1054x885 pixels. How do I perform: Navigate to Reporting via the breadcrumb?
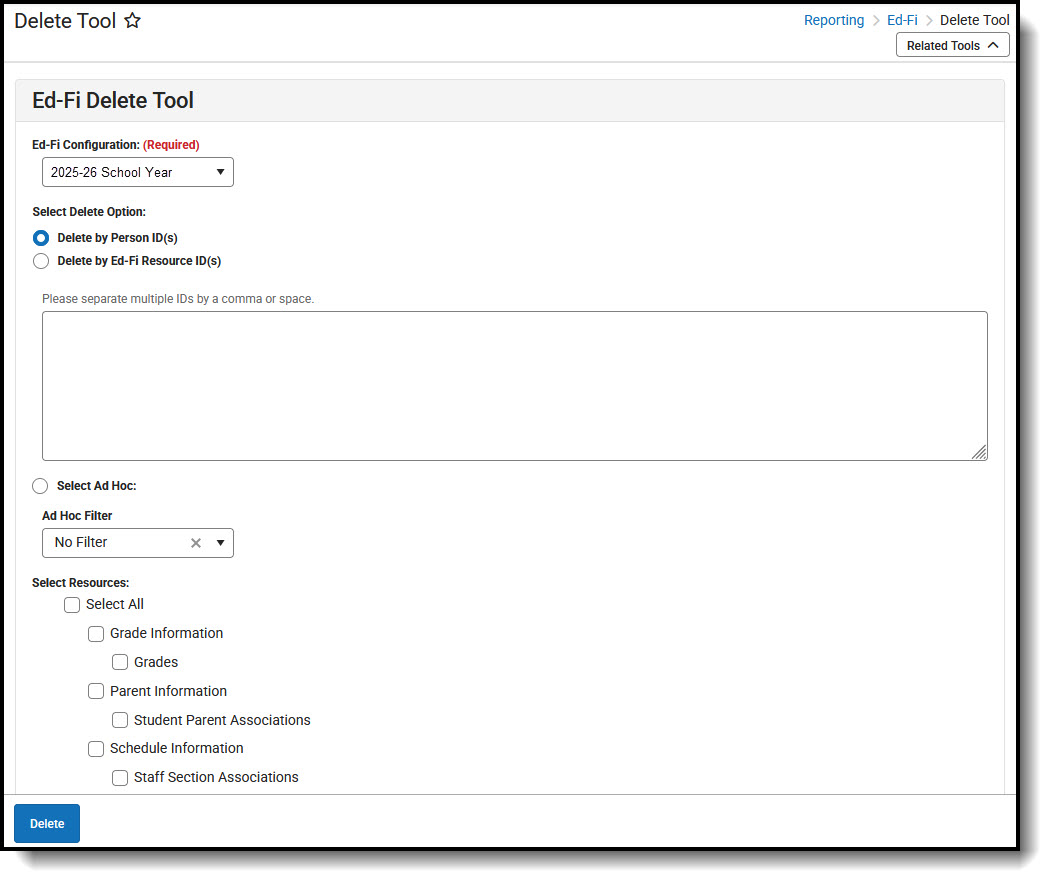[x=834, y=20]
